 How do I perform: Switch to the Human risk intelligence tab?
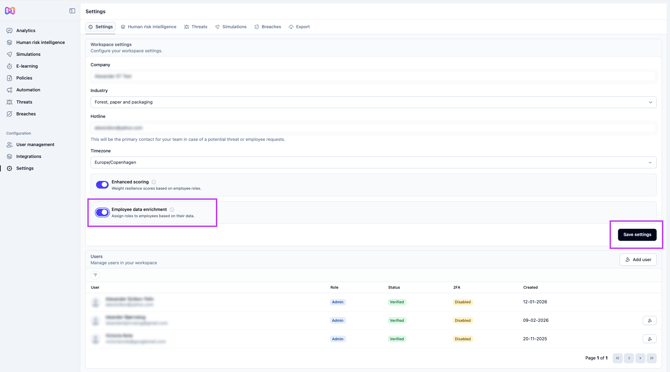click(149, 27)
